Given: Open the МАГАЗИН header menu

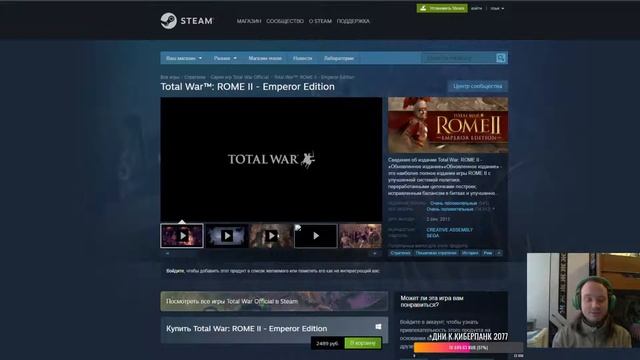Looking at the screenshot, I should (x=249, y=21).
